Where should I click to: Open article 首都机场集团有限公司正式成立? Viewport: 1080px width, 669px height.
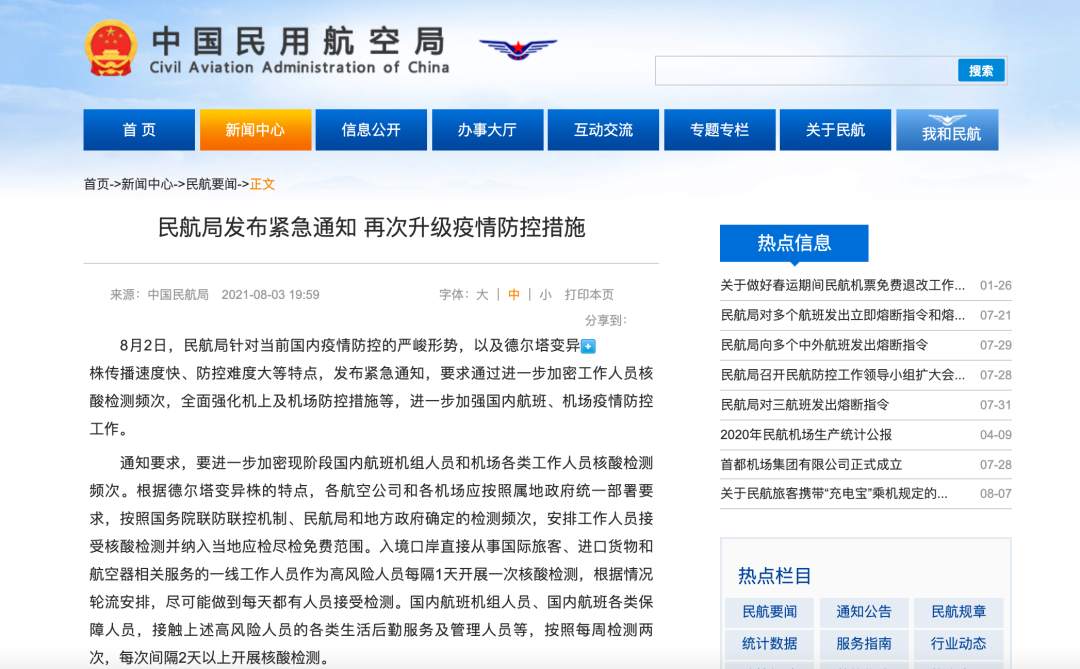[x=811, y=464]
